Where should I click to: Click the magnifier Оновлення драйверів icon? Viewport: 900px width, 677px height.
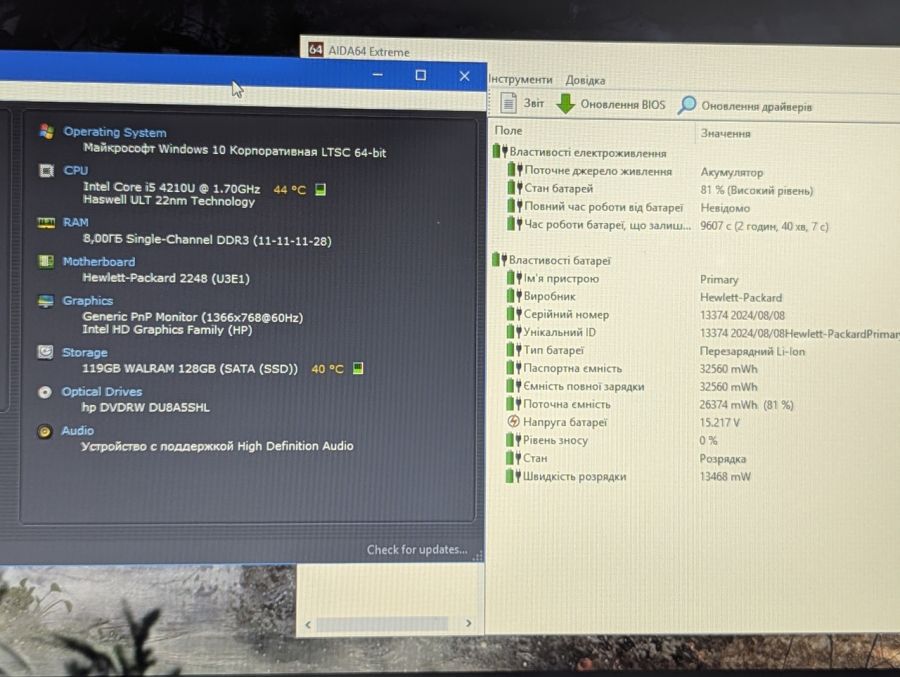pyautogui.click(x=686, y=105)
